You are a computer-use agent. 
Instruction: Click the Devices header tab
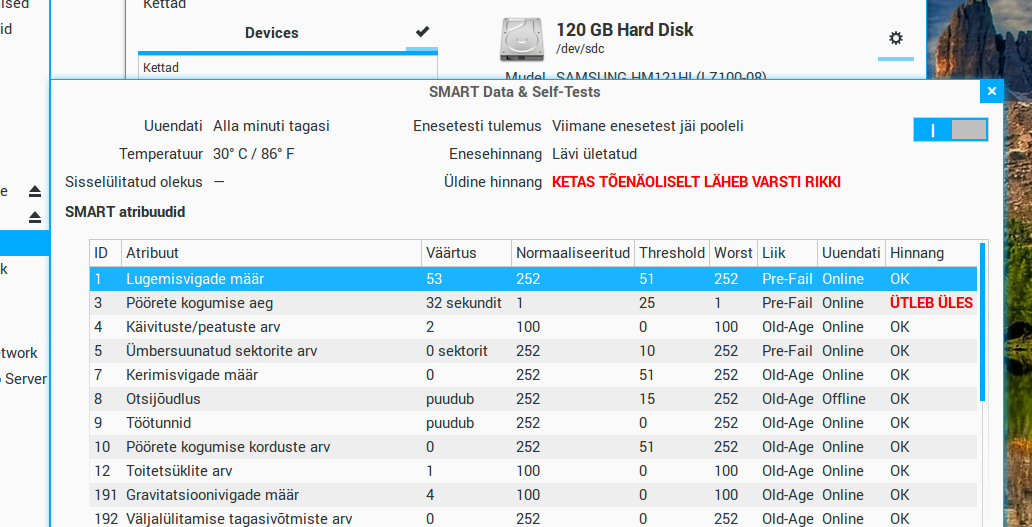[x=271, y=33]
